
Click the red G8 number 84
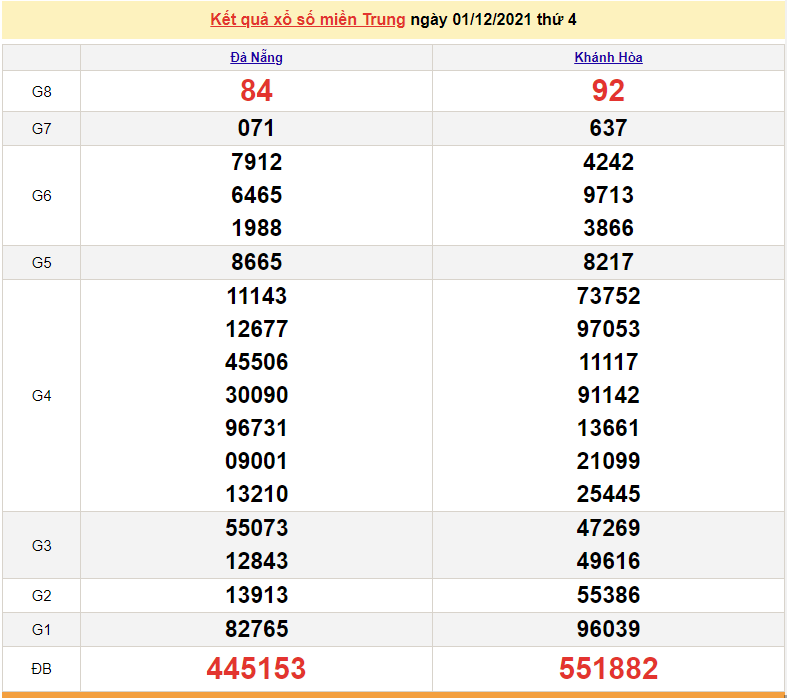tap(256, 91)
